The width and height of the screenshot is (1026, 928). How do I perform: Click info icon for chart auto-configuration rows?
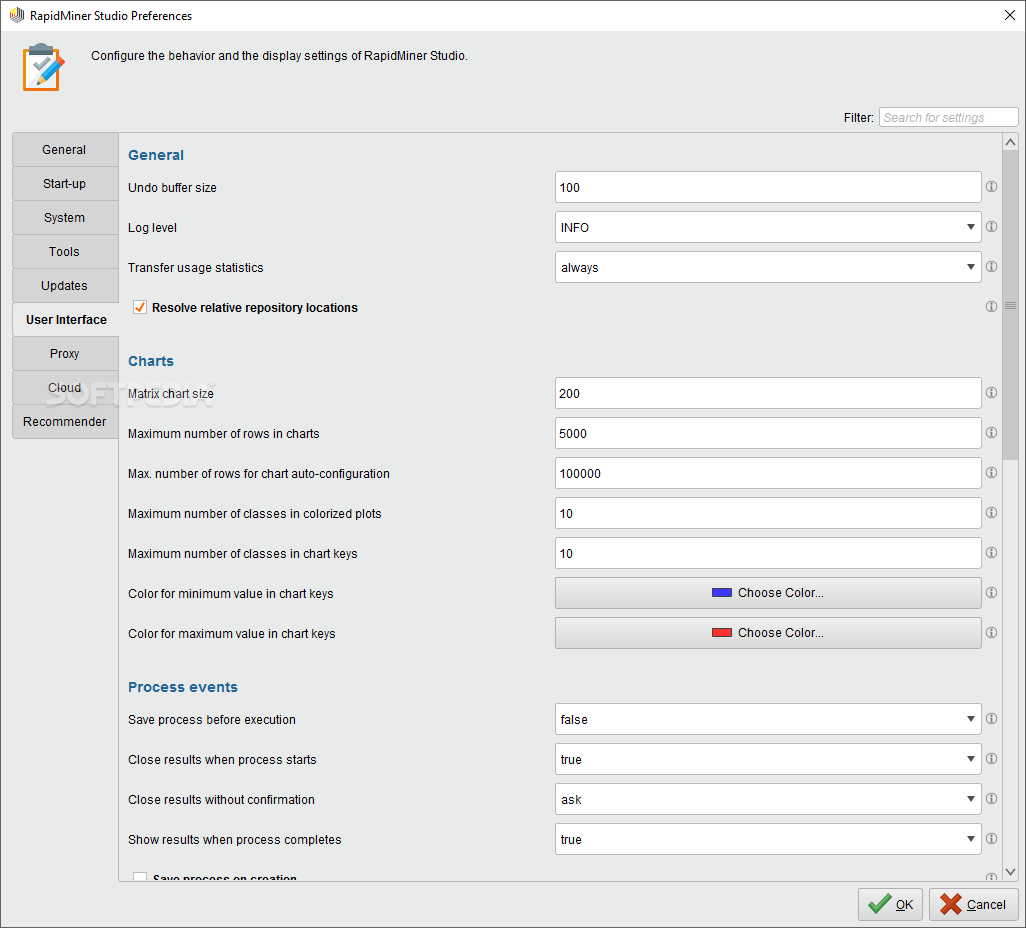pos(991,473)
